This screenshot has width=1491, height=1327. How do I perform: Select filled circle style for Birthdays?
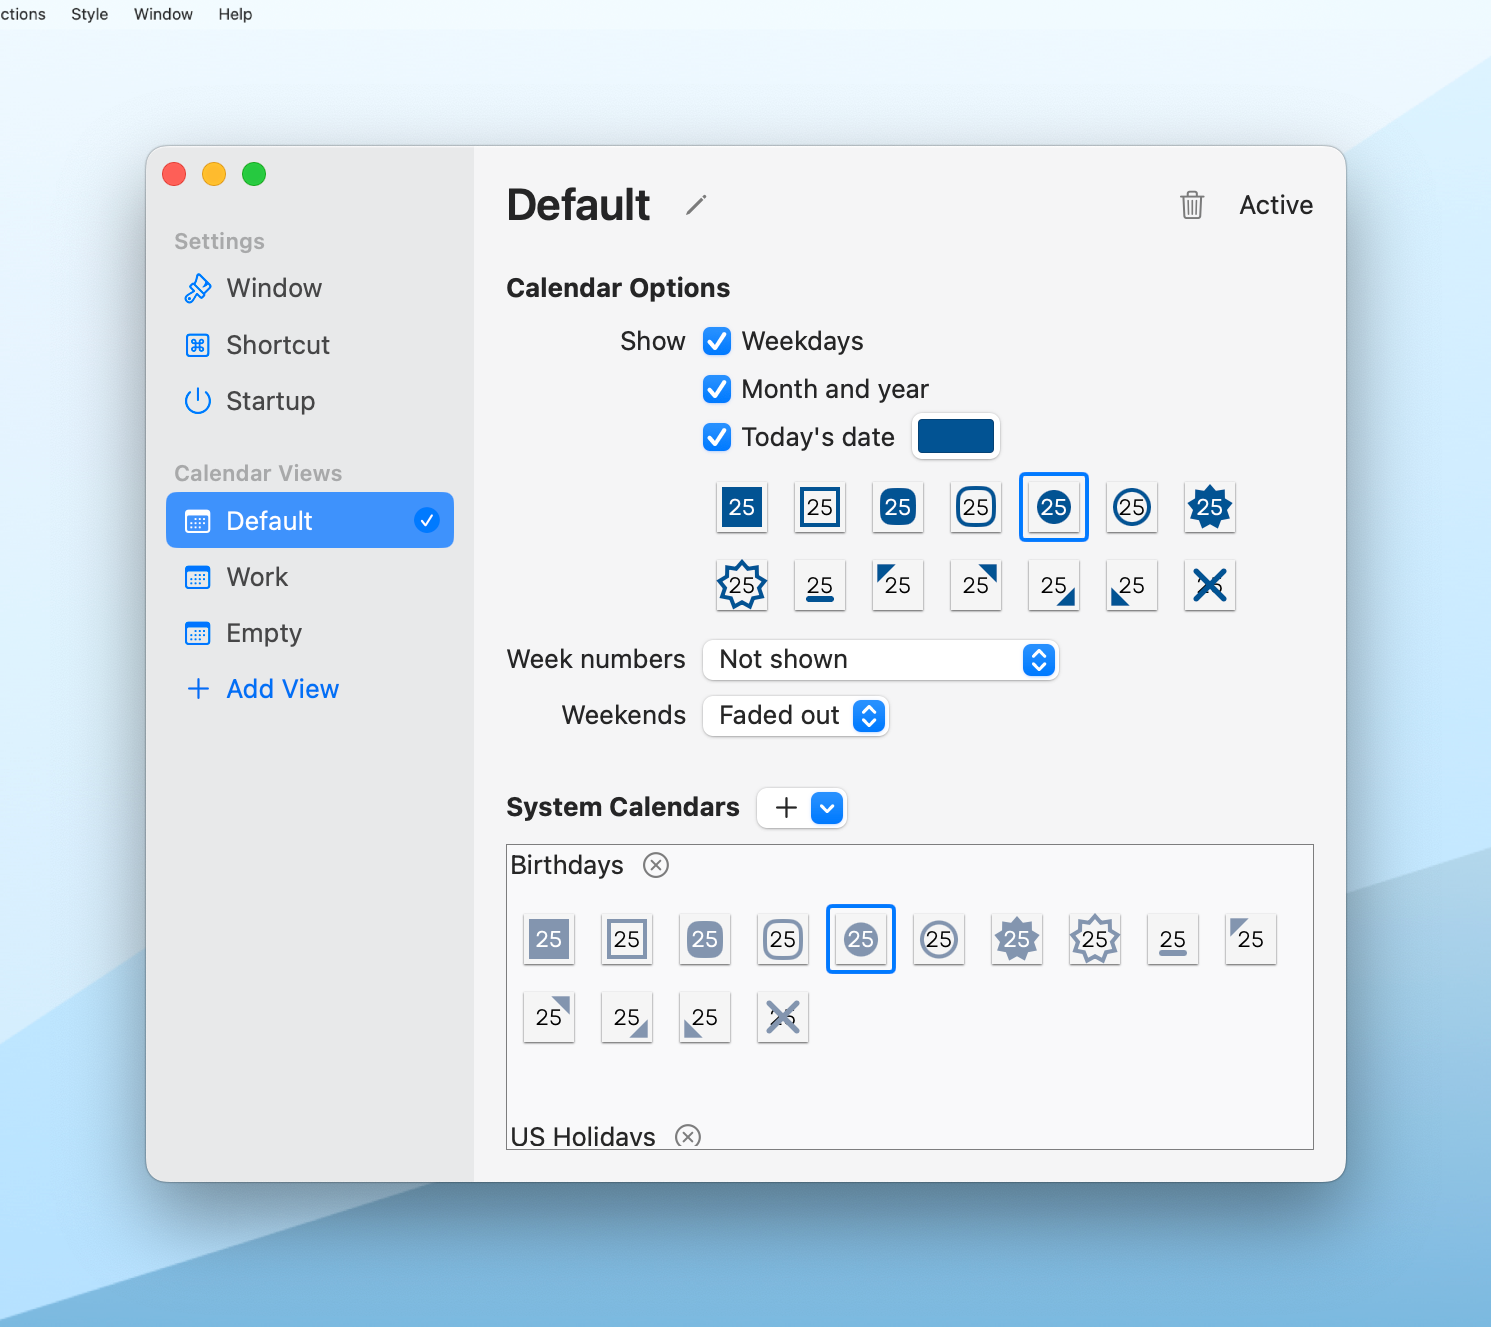tap(861, 939)
